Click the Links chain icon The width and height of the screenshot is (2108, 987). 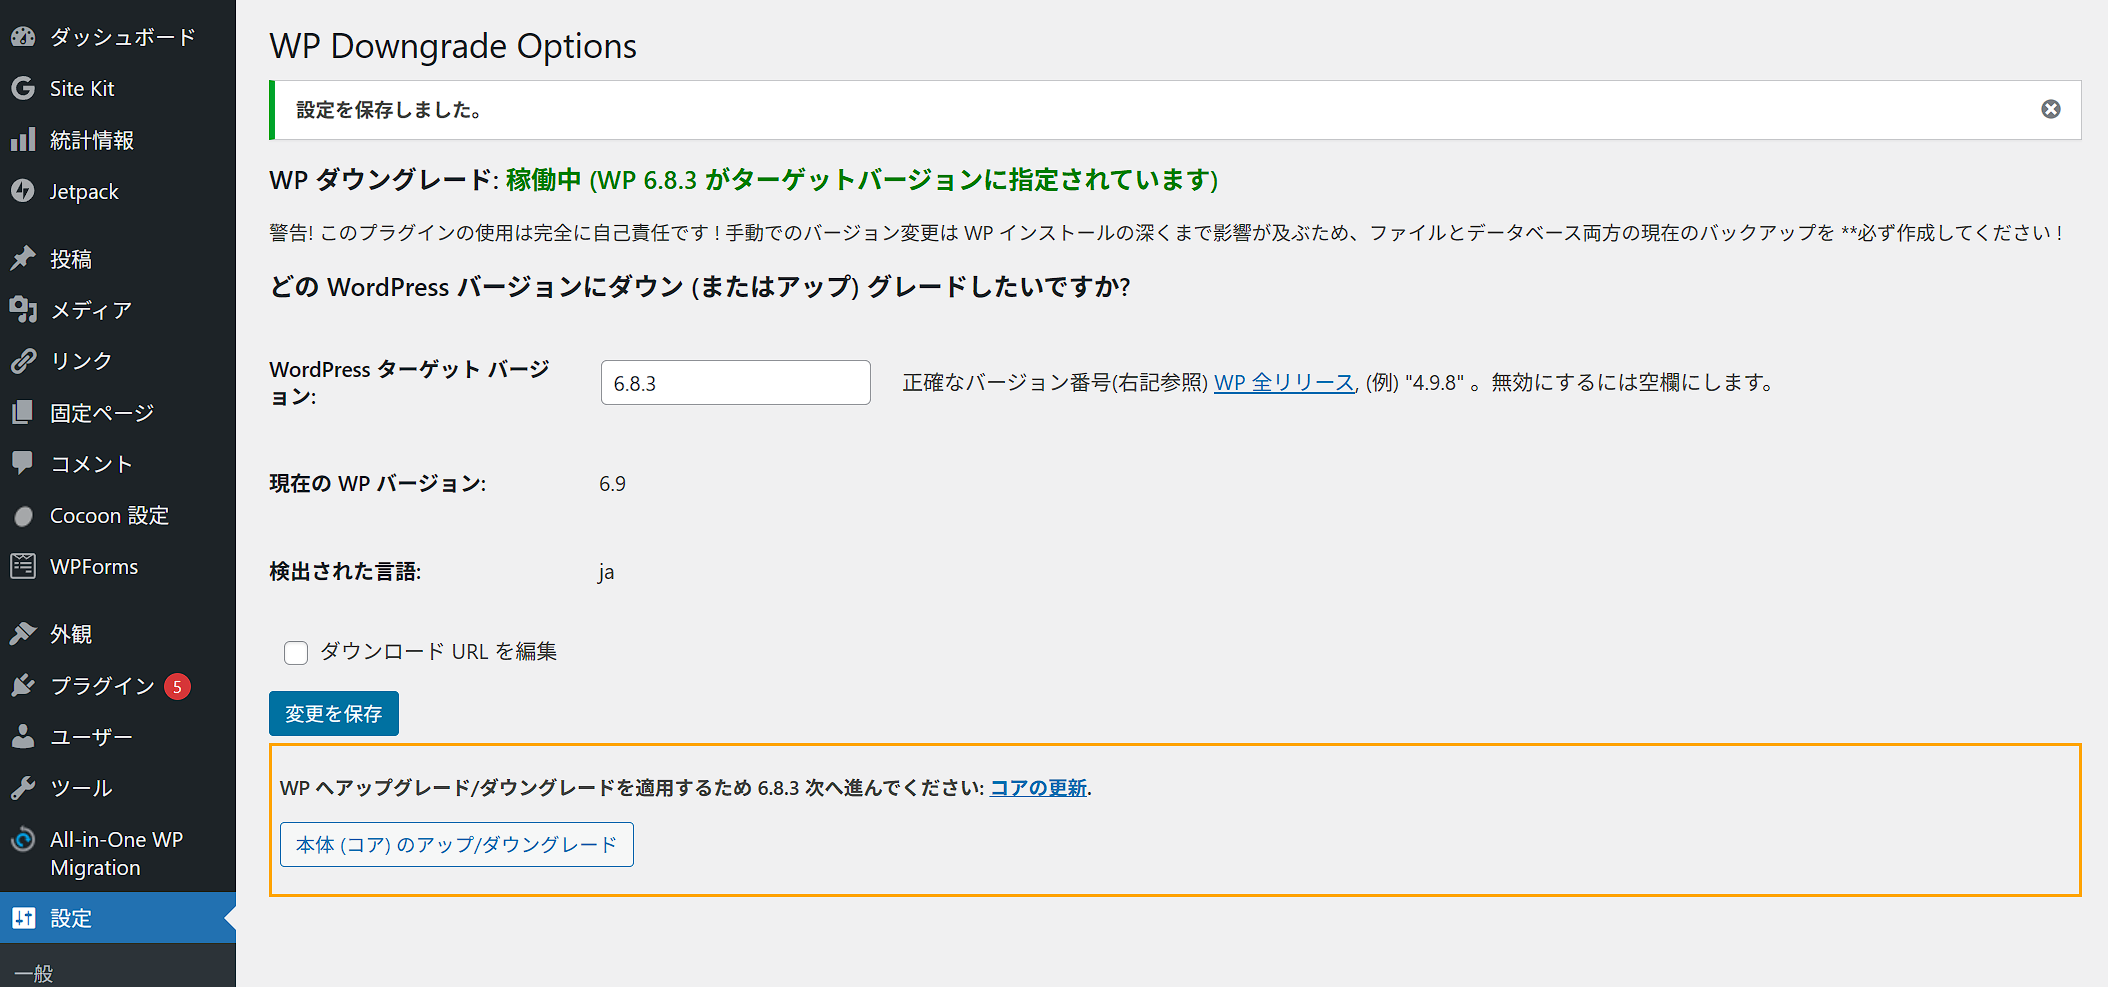(x=23, y=361)
